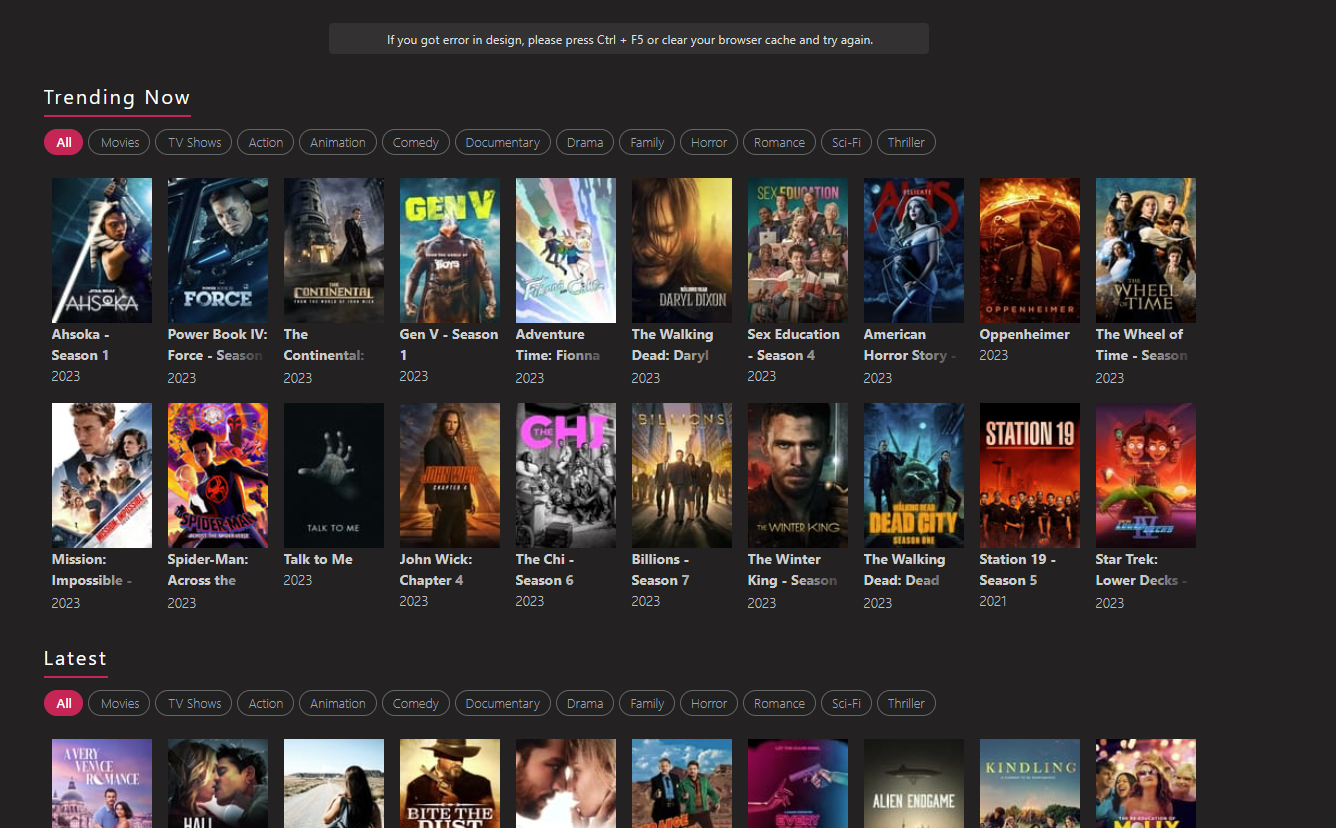Image resolution: width=1336 pixels, height=828 pixels.
Task: Filter Latest section by Sci-Fi
Action: 846,703
